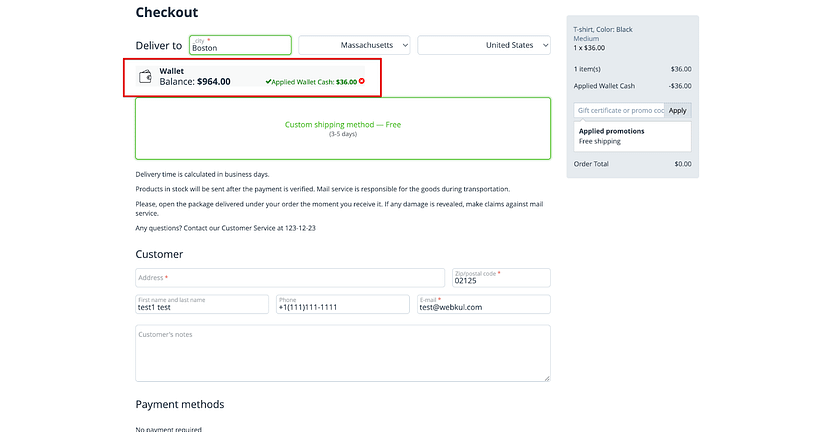Select Custom shipping method — Free option

[343, 128]
